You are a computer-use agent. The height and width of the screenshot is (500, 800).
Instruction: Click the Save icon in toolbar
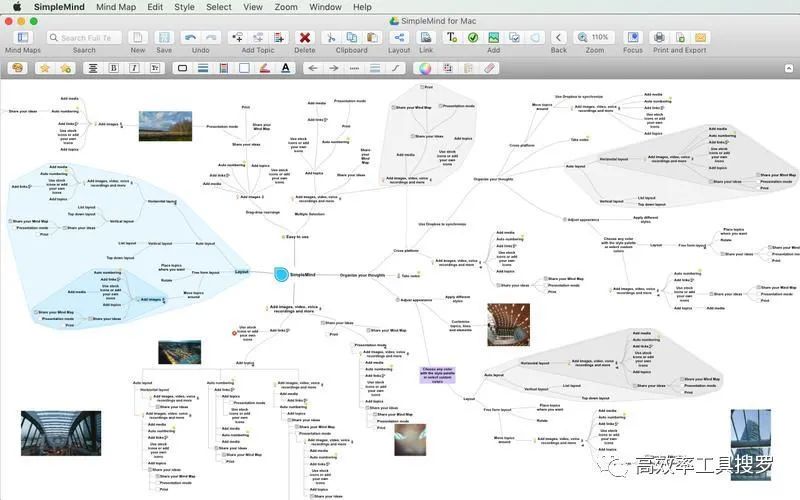163,37
